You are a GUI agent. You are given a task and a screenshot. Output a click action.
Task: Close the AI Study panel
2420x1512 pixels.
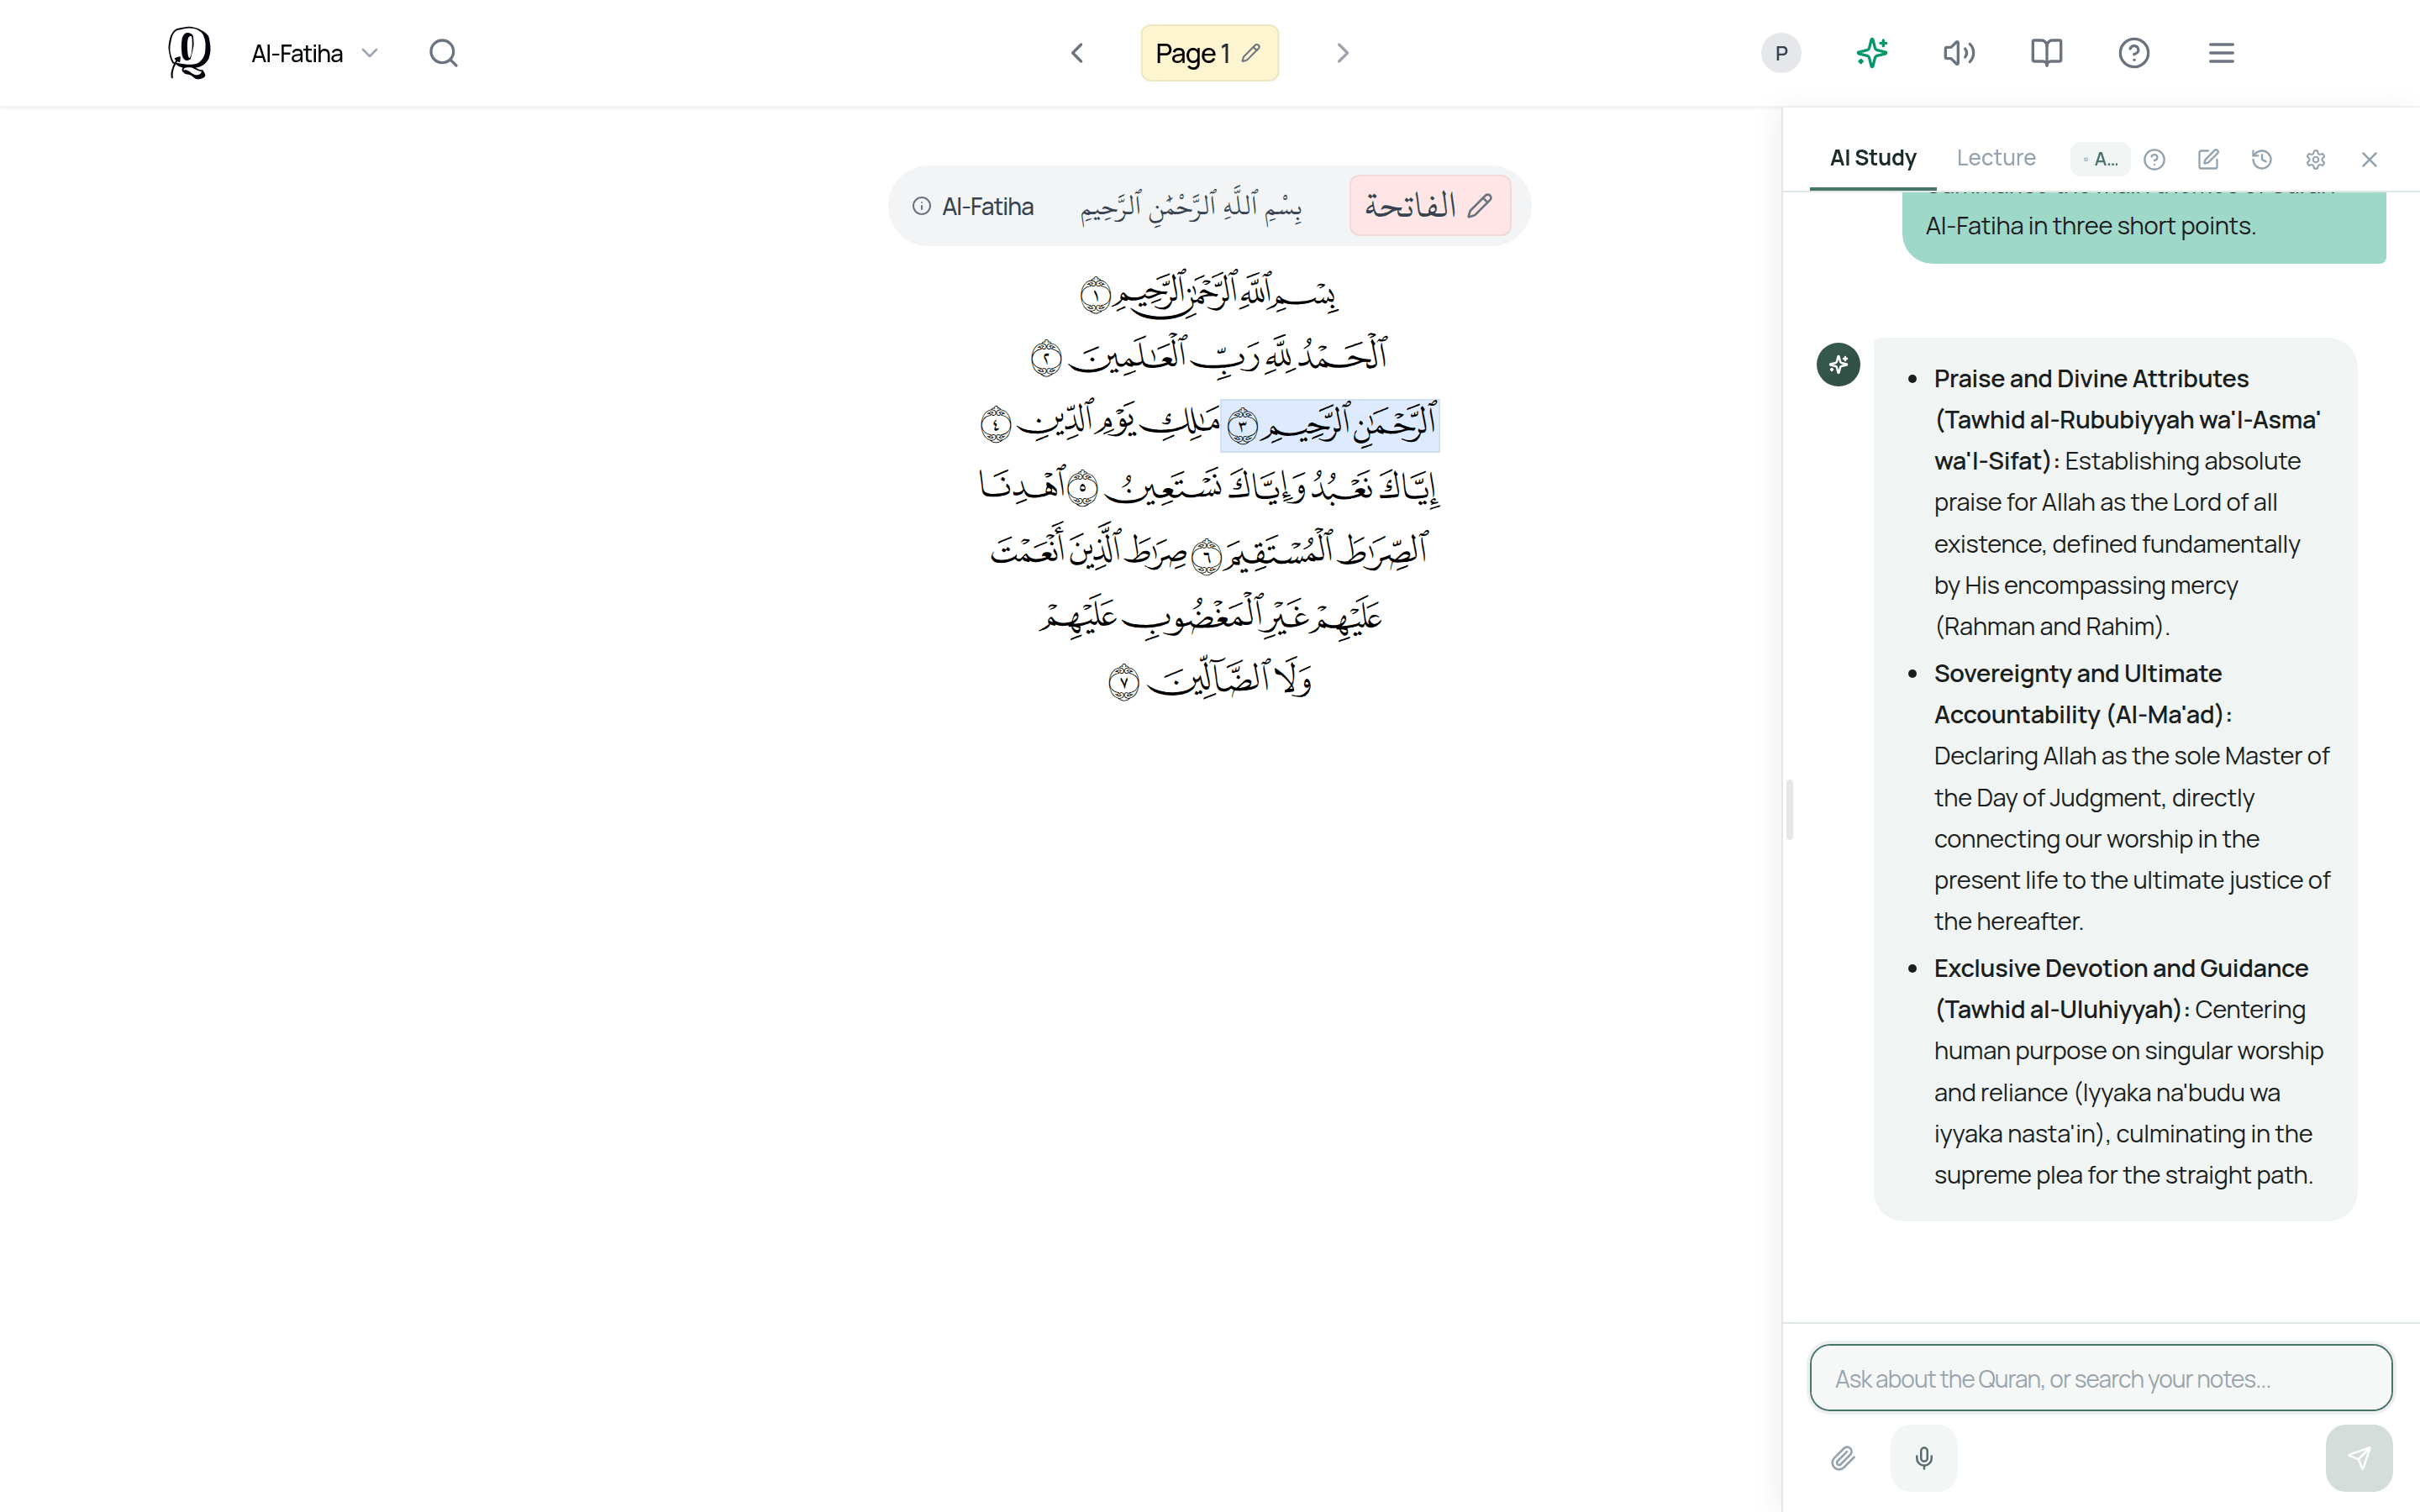[2369, 159]
